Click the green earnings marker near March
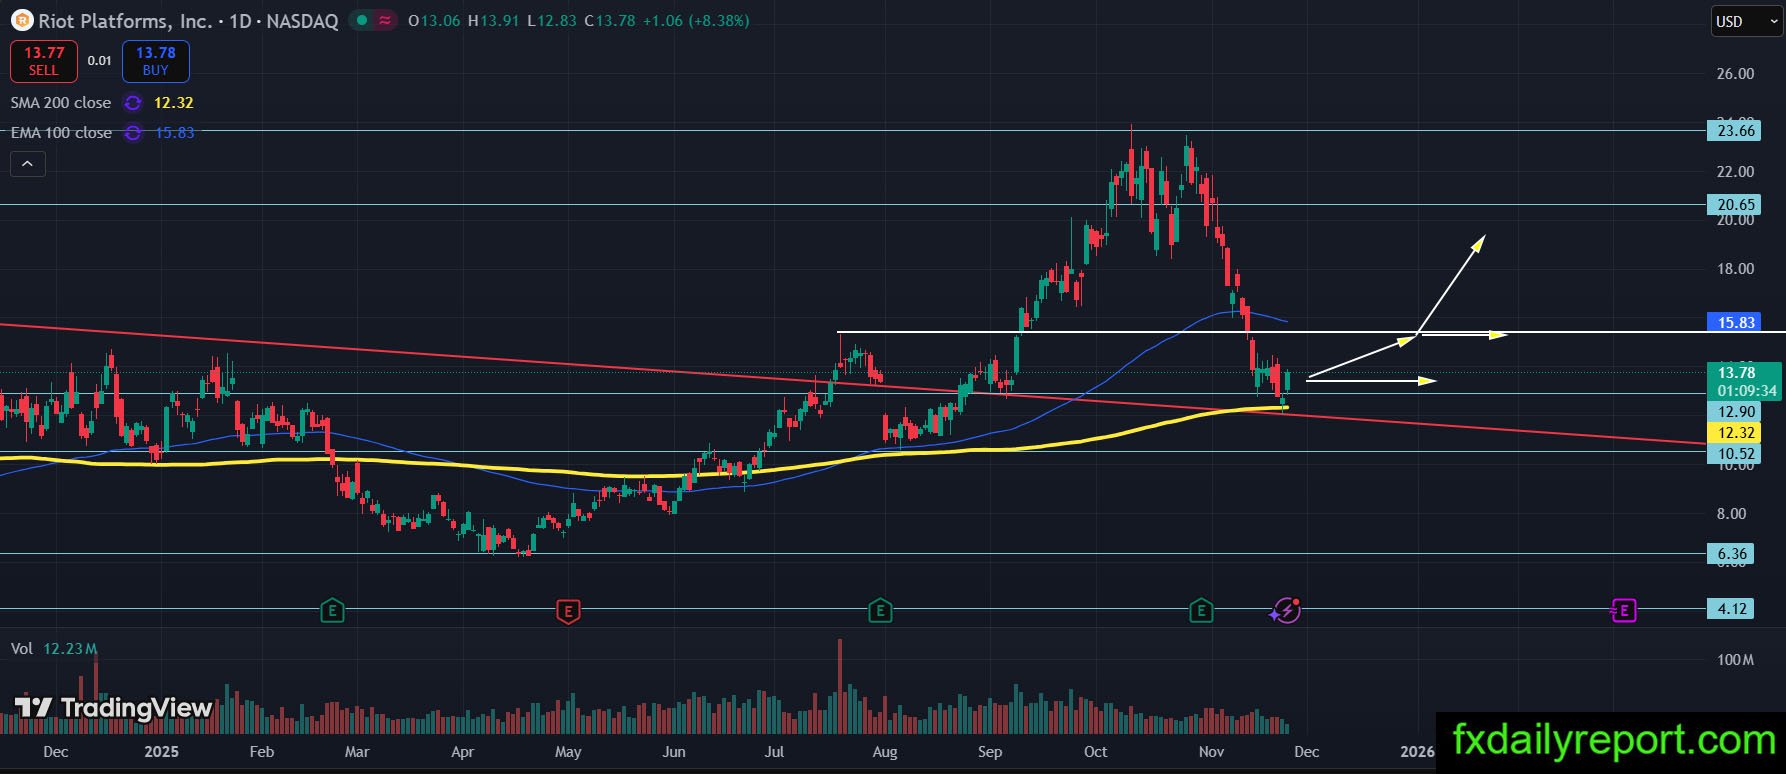This screenshot has height=774, width=1786. tap(332, 610)
